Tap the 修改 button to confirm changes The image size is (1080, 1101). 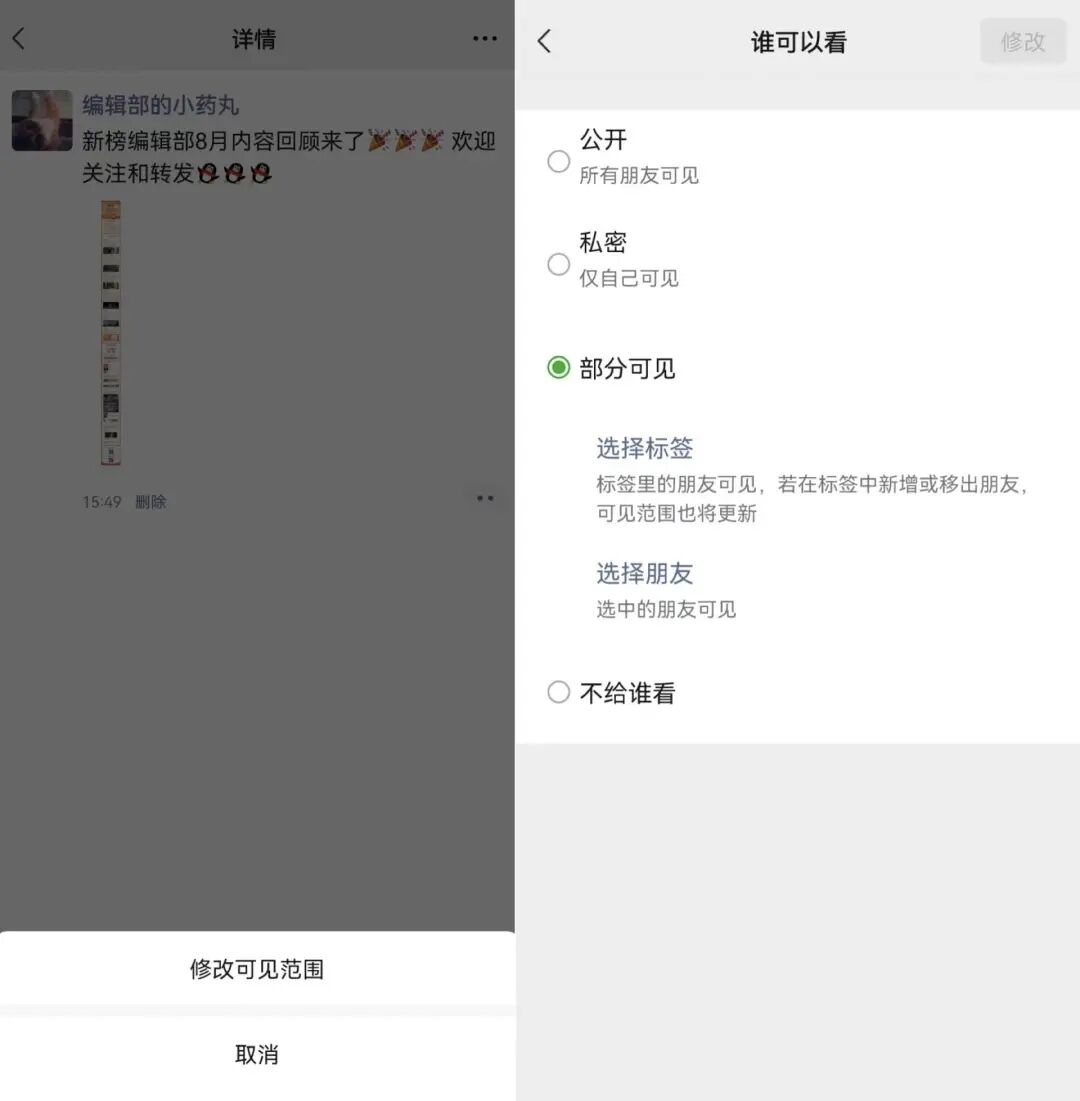[1022, 41]
